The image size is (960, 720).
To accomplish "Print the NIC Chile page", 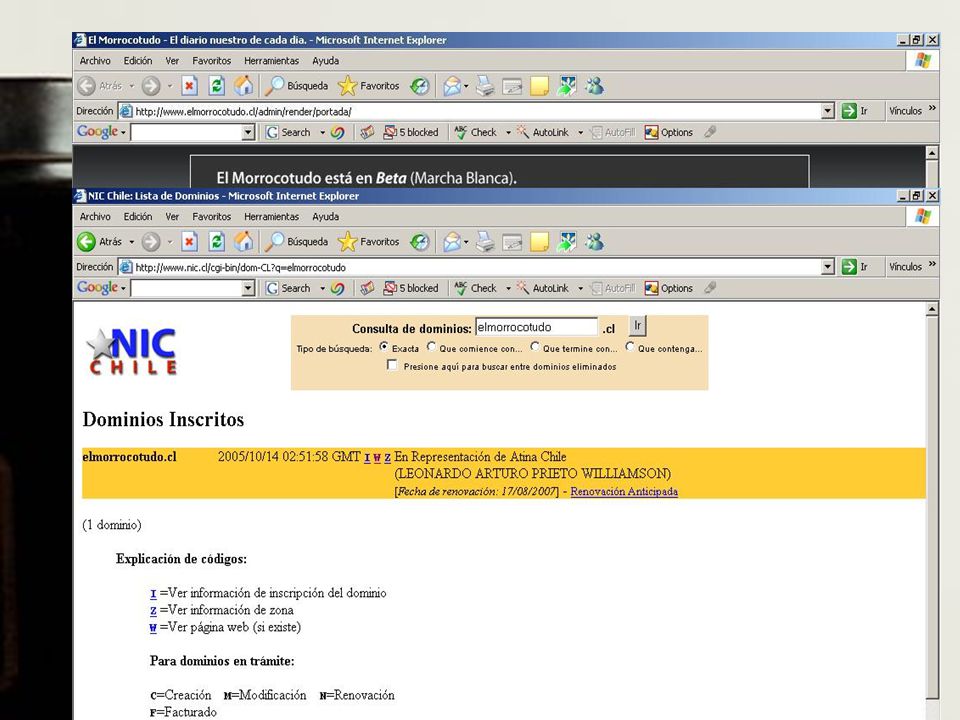I will tap(485, 242).
